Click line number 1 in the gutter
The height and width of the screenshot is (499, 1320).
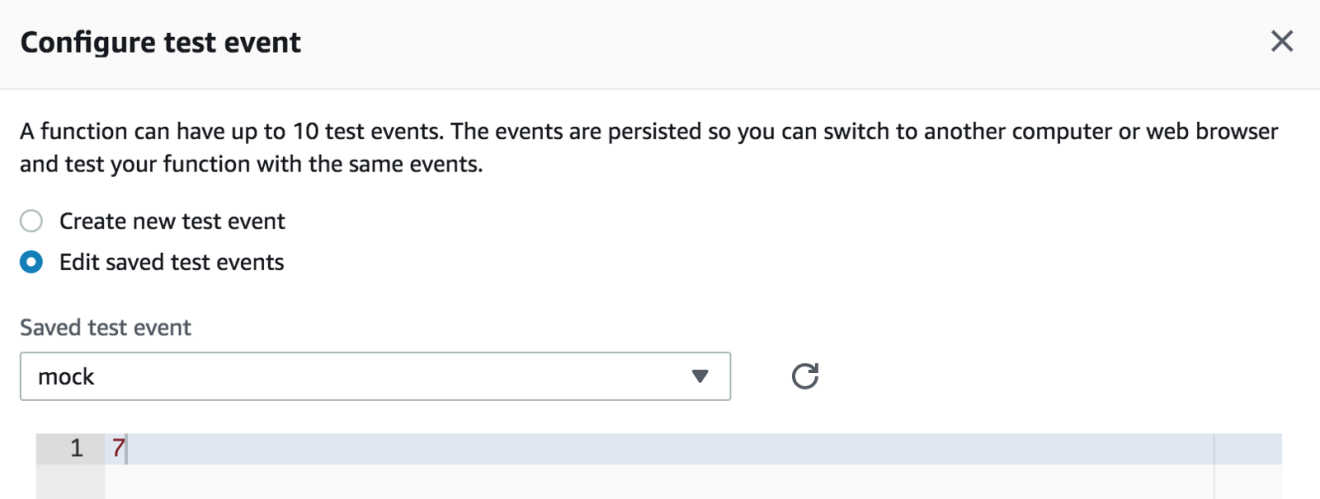(x=77, y=449)
